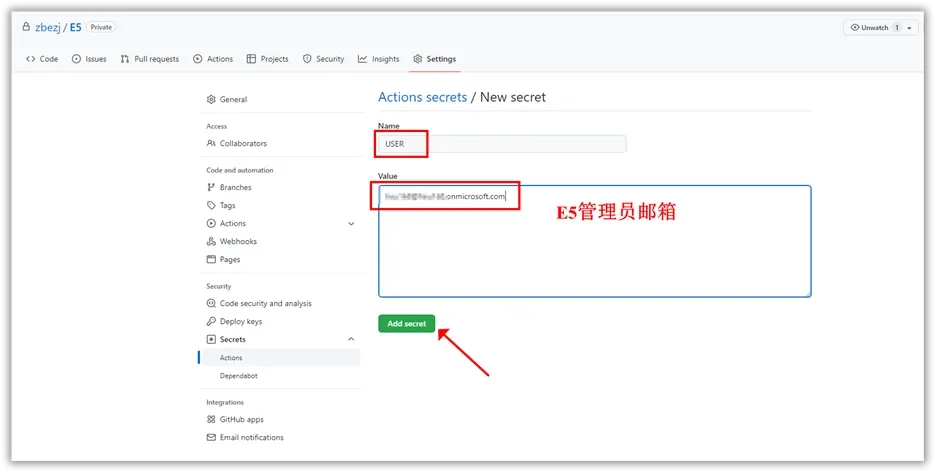Click the code brackets icon on Code tab
The height and width of the screenshot is (472, 935).
(x=30, y=59)
